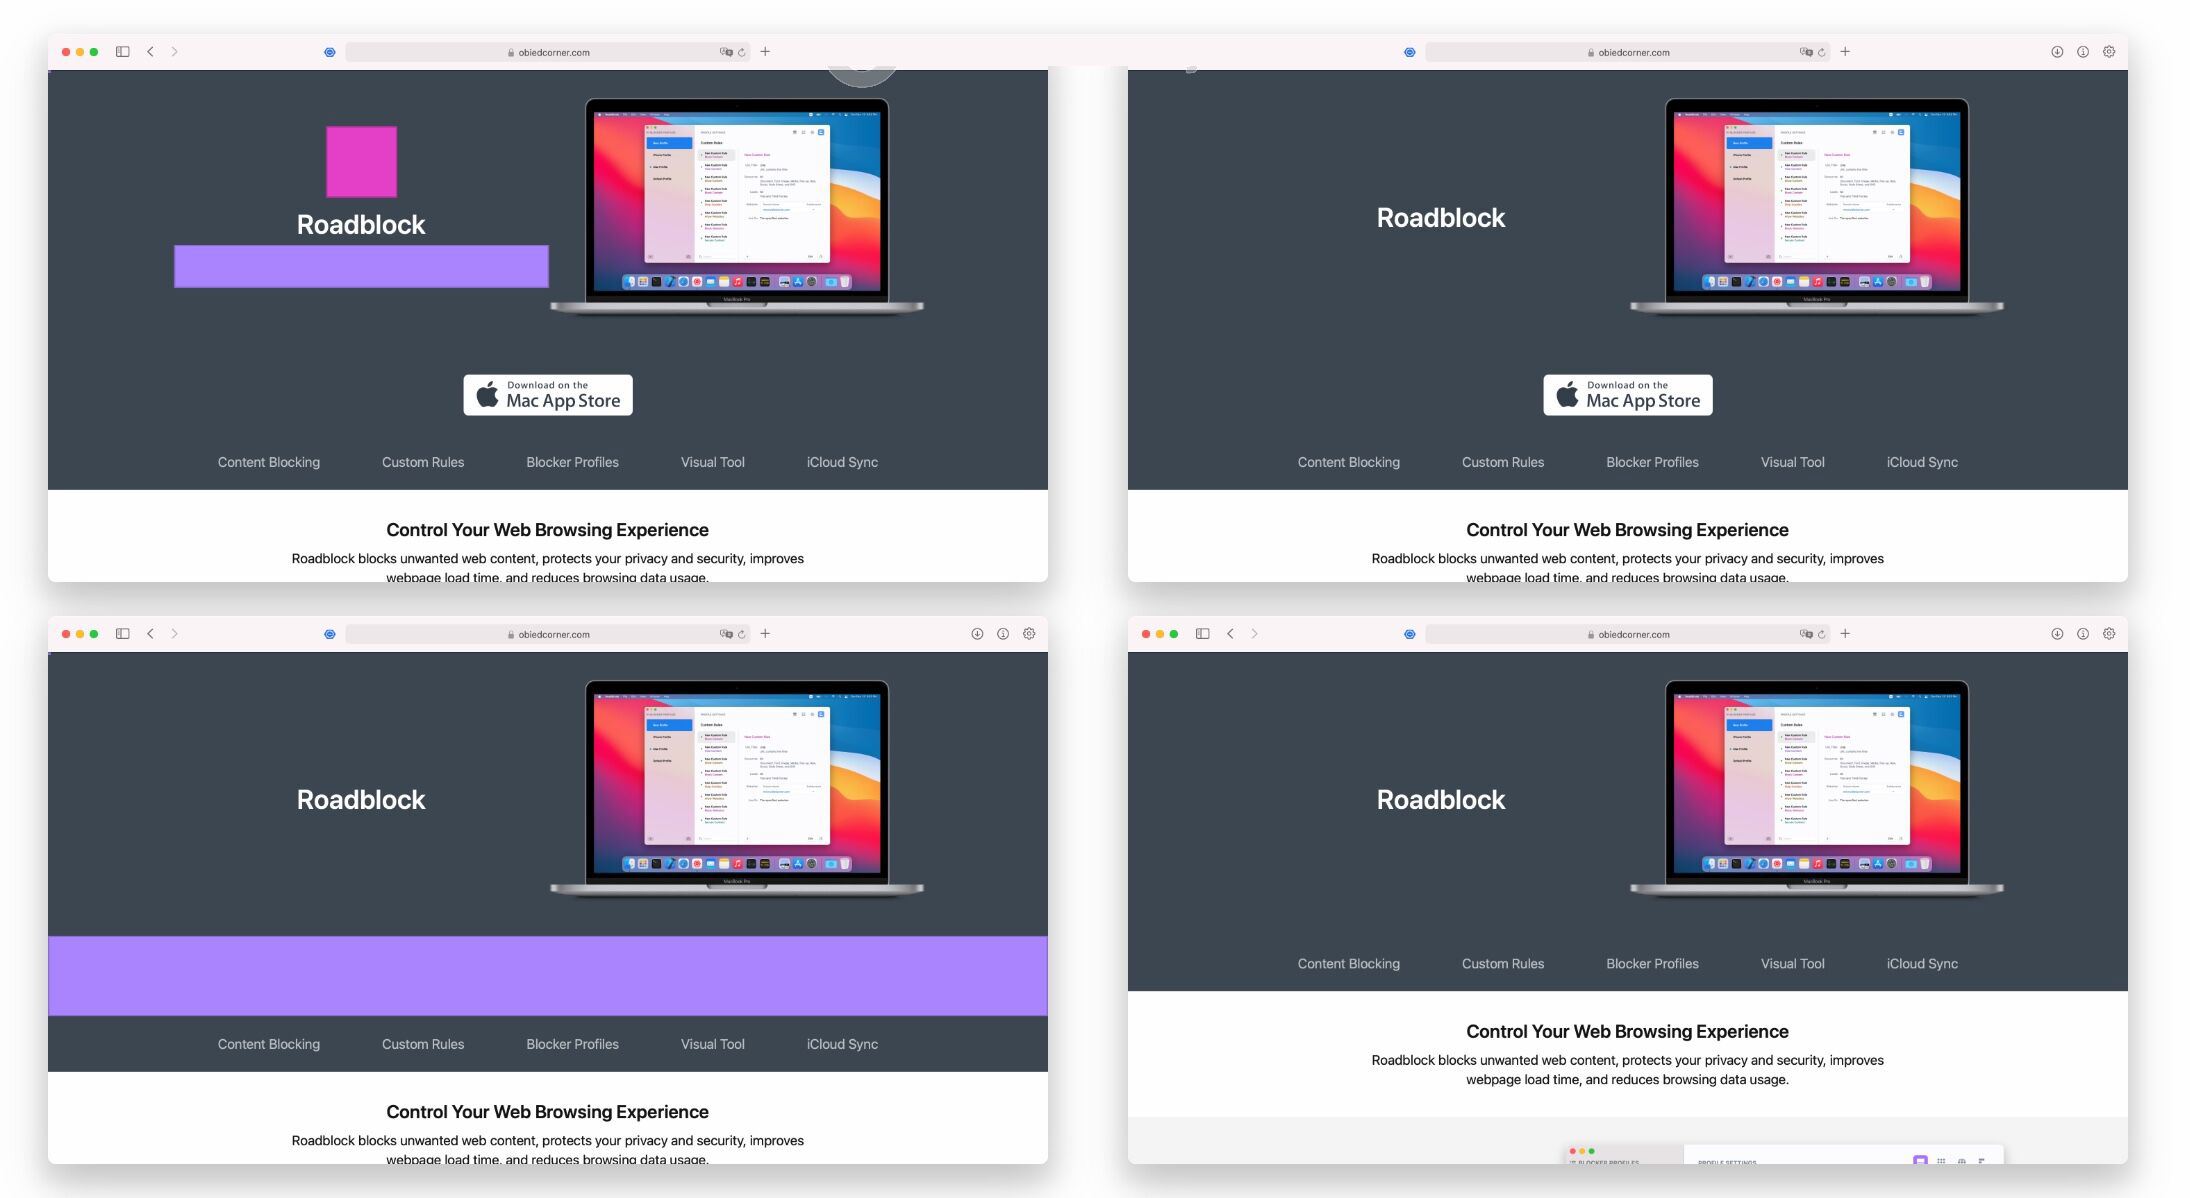Open Content Blocking link in the top-right window
This screenshot has width=2190, height=1198.
point(1349,462)
